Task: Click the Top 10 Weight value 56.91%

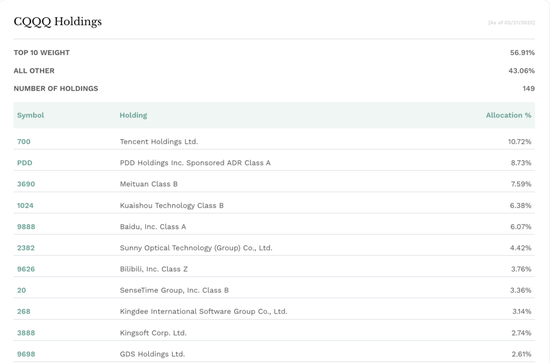Action: [x=522, y=53]
